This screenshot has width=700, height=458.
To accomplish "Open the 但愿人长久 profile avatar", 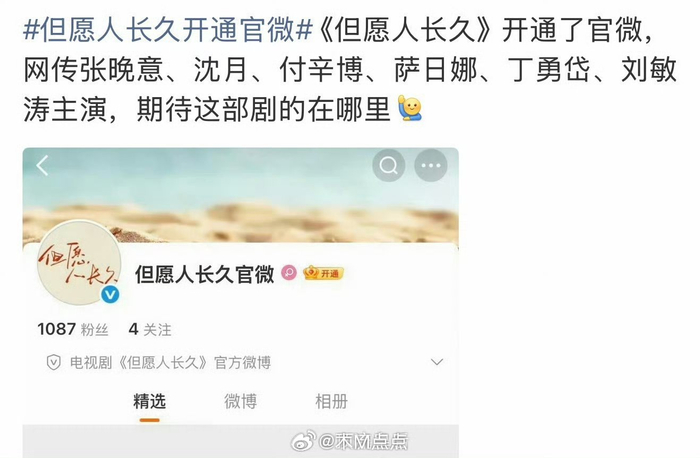I will (79, 263).
